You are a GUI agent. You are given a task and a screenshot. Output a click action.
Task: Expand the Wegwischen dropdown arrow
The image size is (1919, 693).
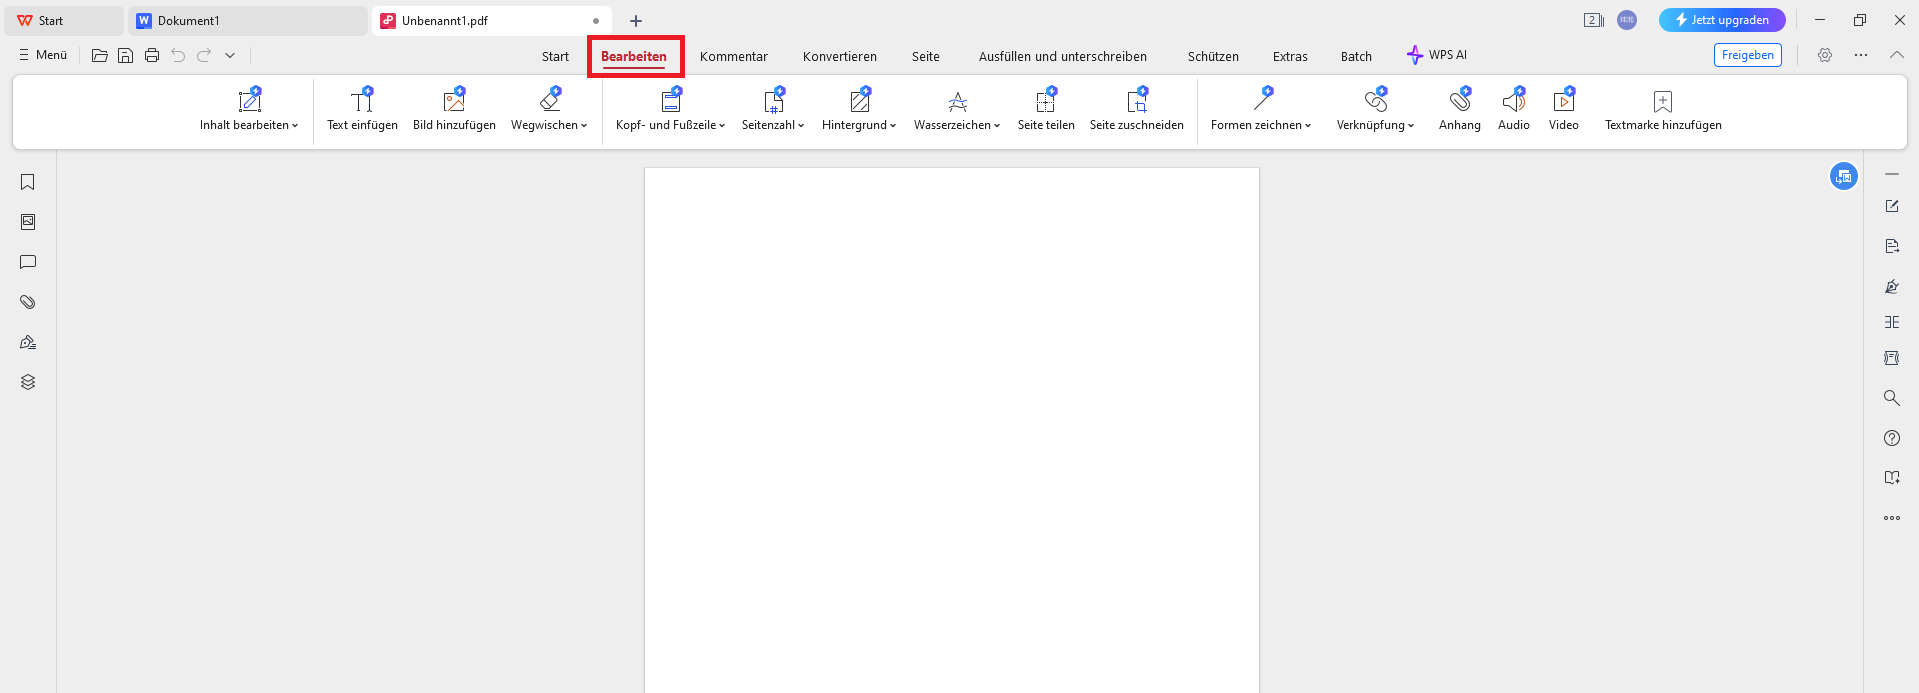pos(584,126)
